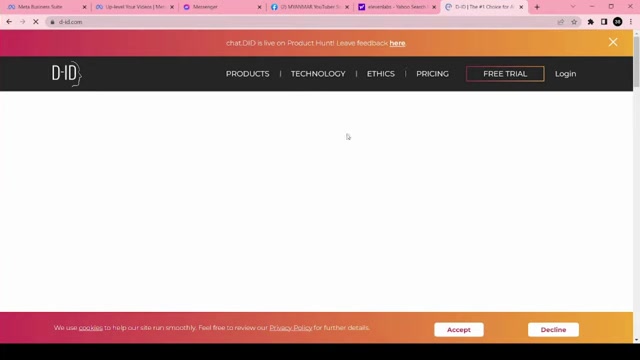The width and height of the screenshot is (640, 360).
Task: Open the Chrome profile avatar
Action: tap(618, 22)
